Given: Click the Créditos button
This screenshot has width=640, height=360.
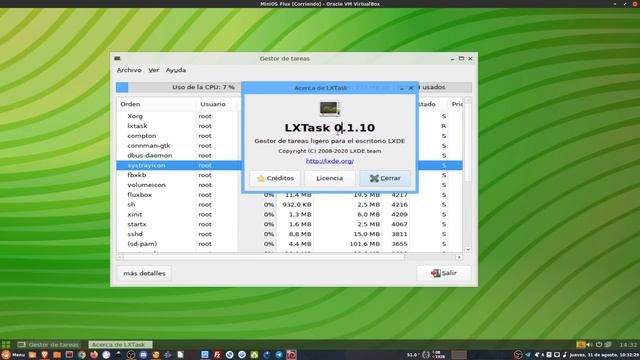Looking at the screenshot, I should pos(275,178).
